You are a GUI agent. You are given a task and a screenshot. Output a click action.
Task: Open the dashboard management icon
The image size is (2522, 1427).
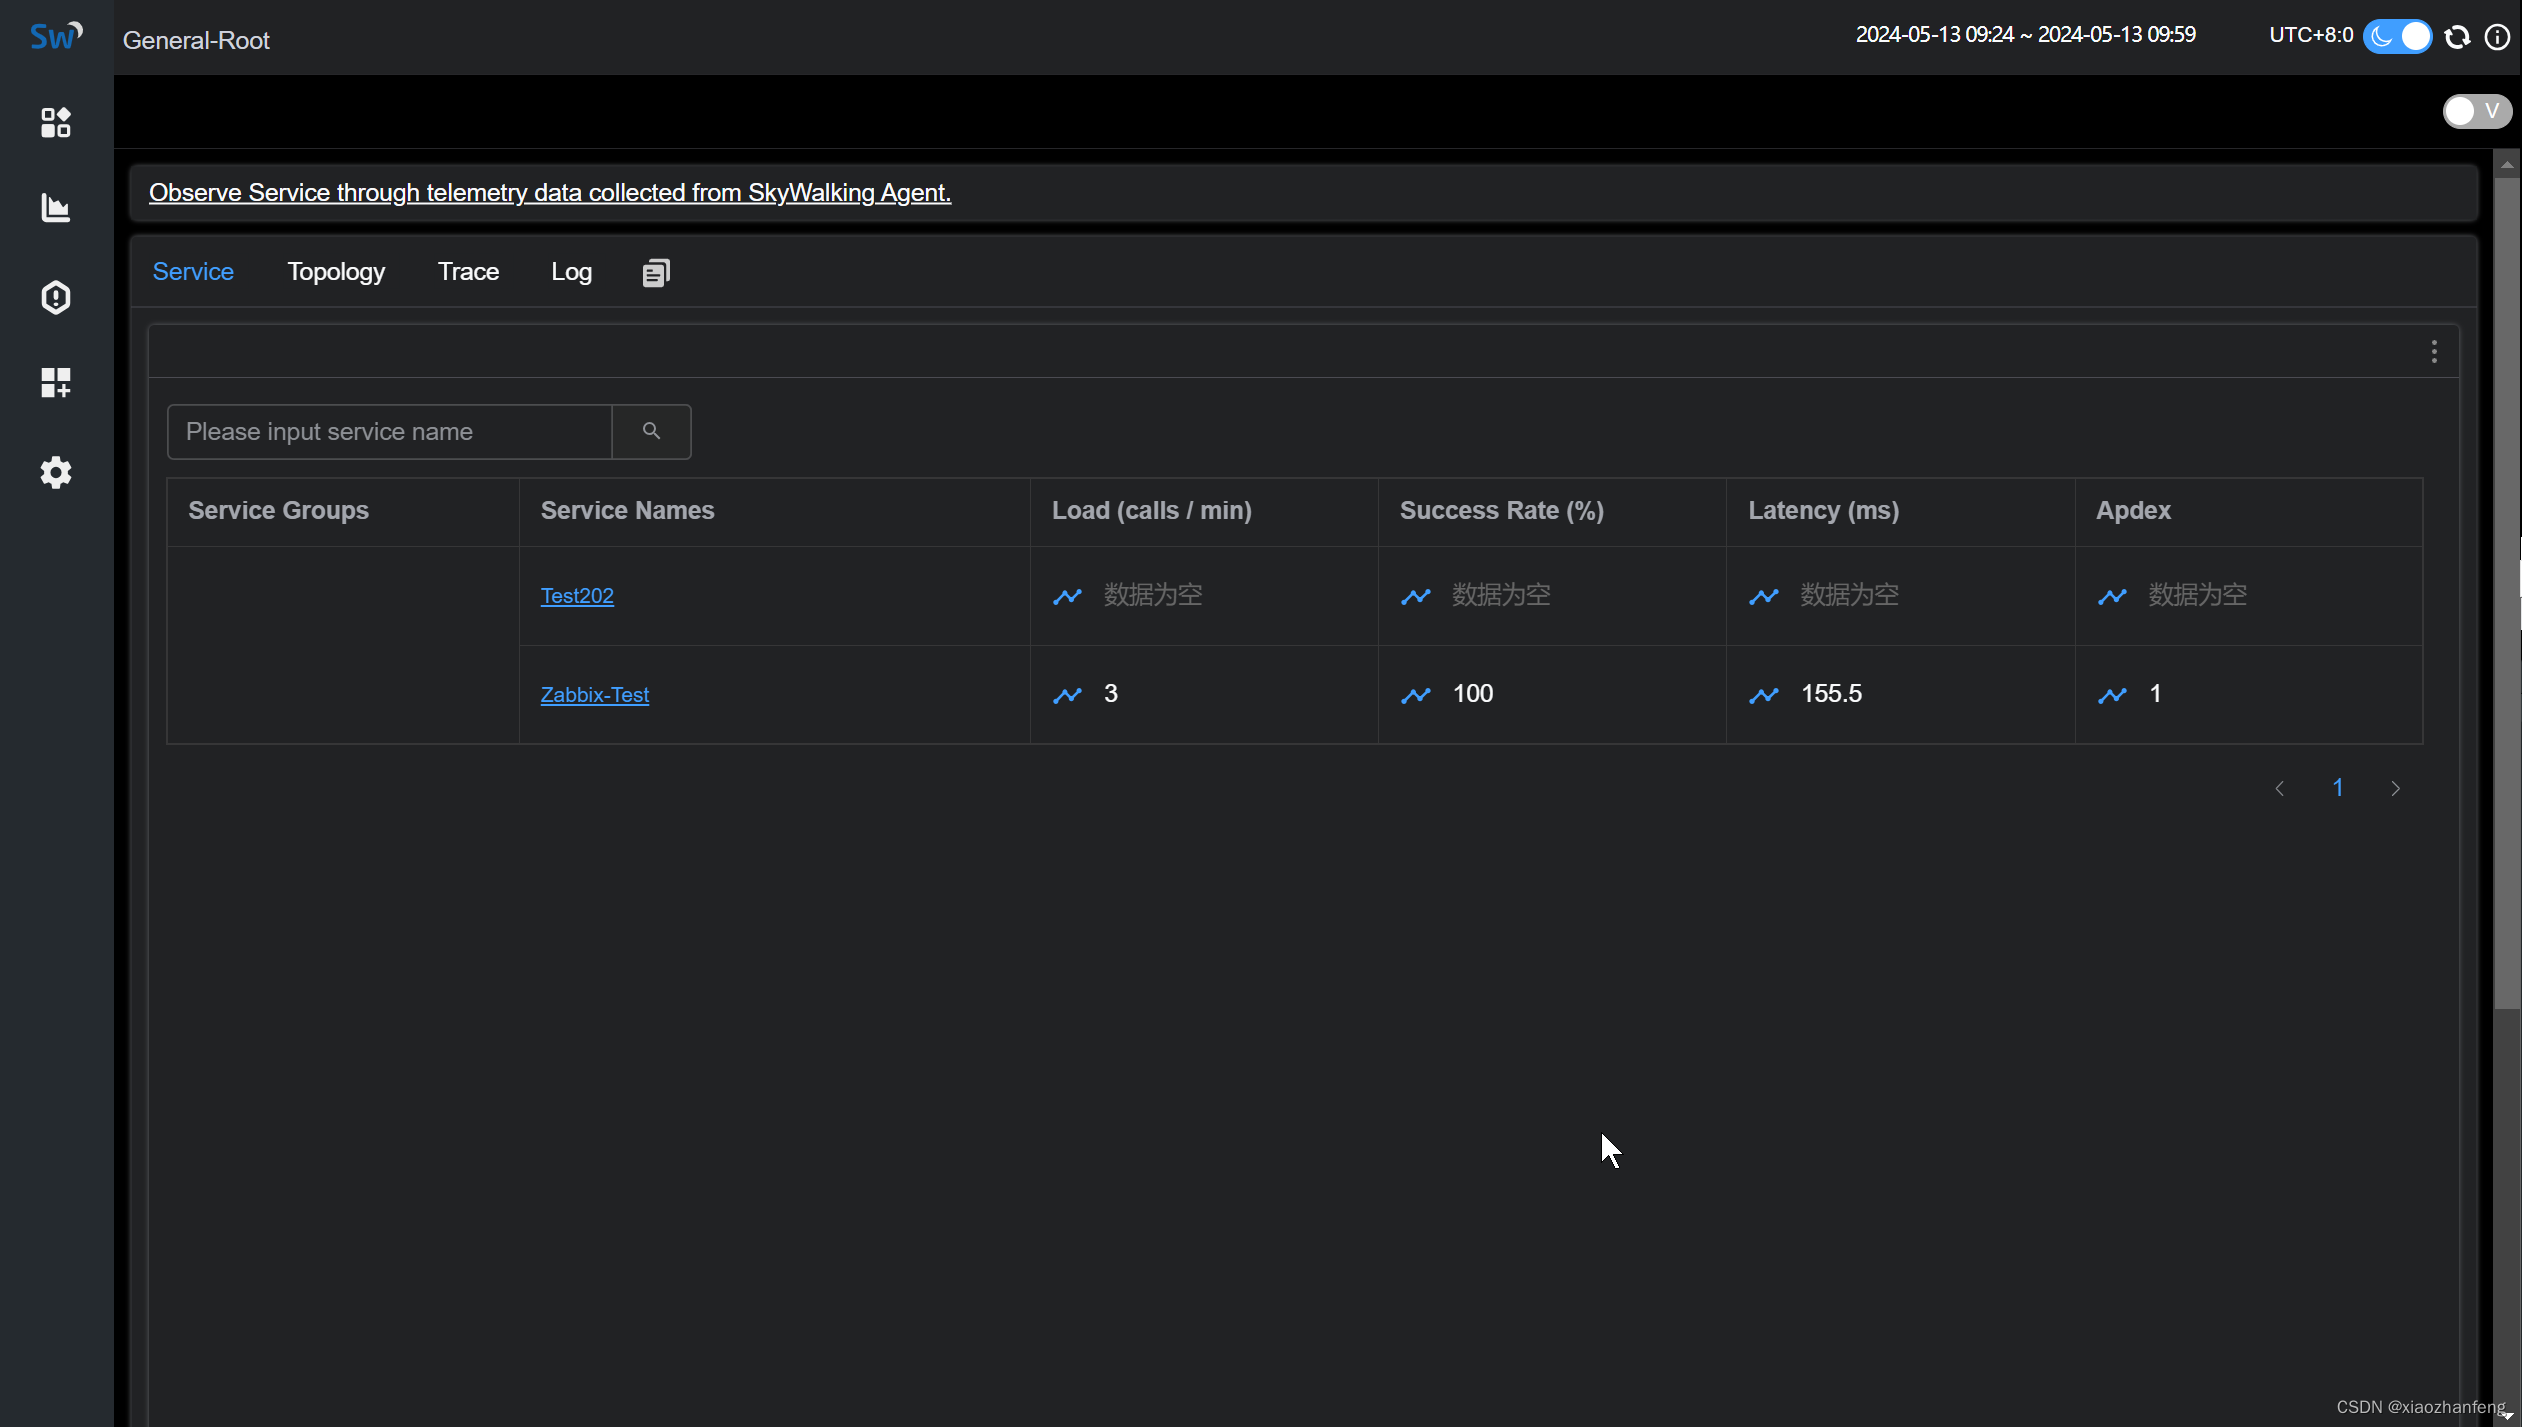(x=54, y=381)
